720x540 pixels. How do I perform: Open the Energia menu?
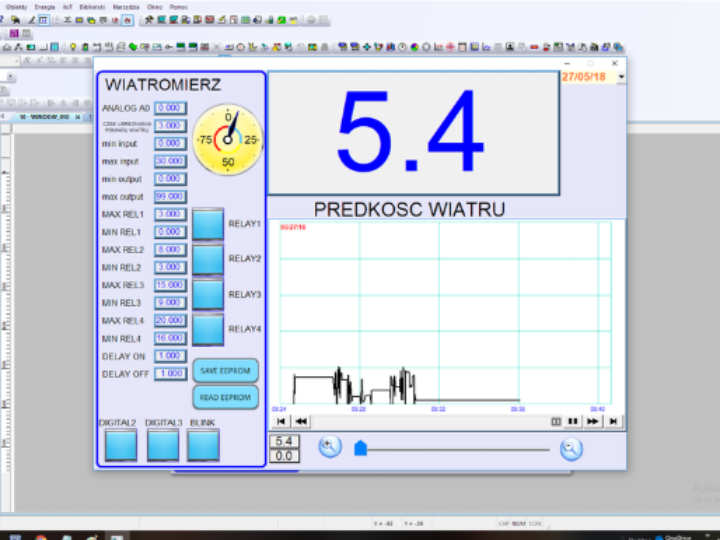[x=45, y=6]
